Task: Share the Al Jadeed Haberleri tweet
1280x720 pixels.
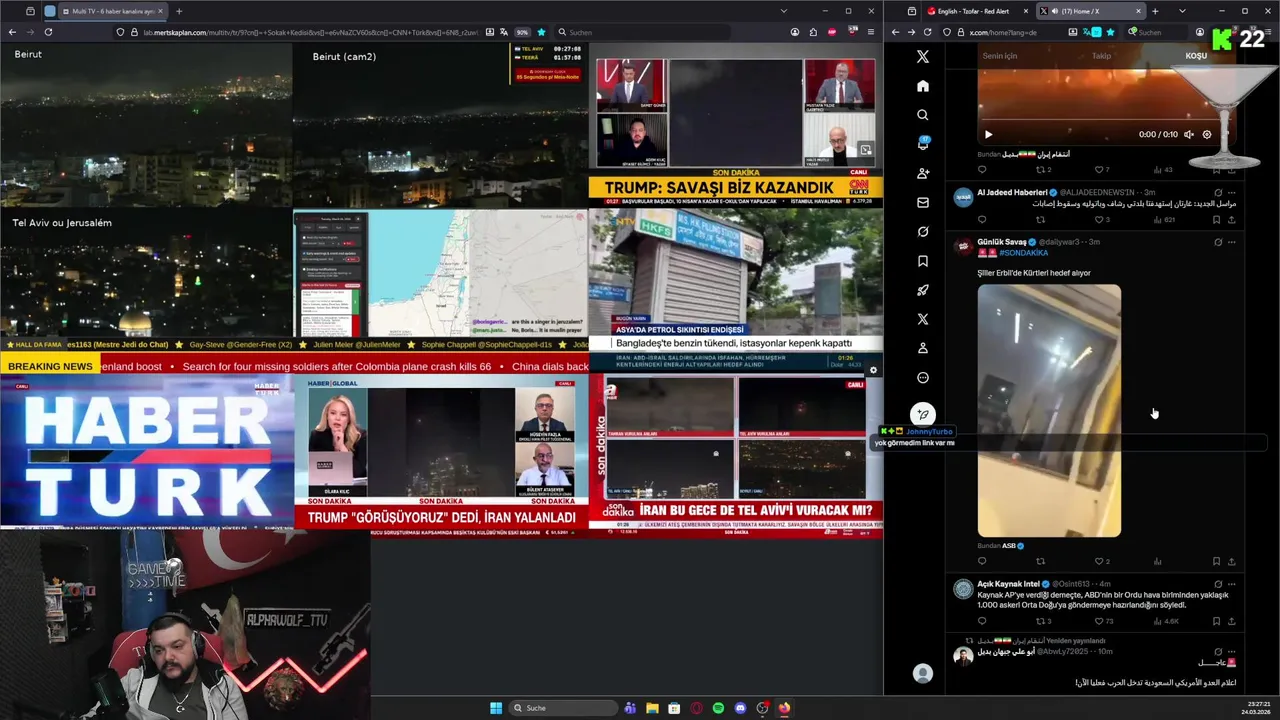Action: tap(1231, 219)
